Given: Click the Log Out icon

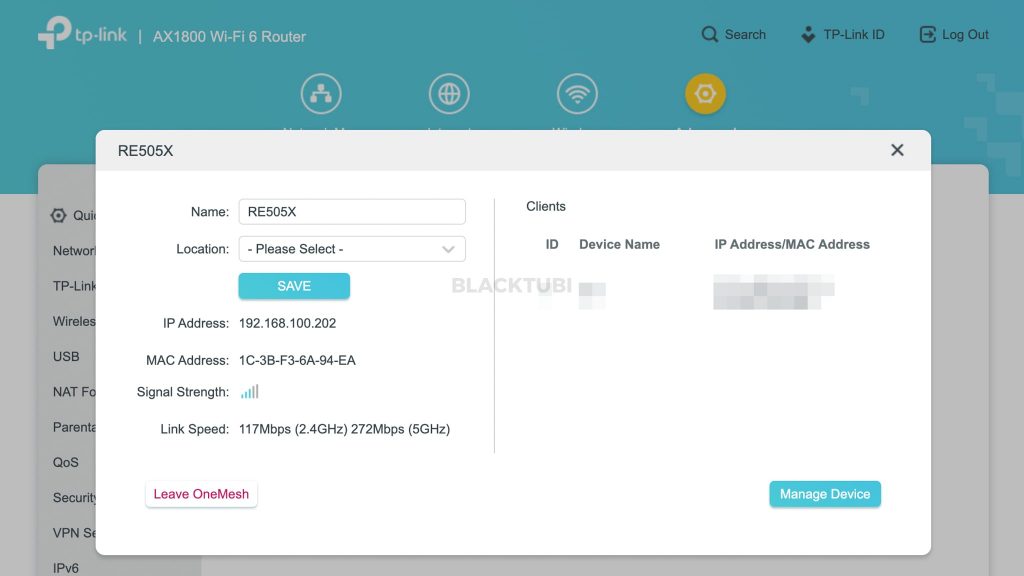Looking at the screenshot, I should tap(927, 34).
